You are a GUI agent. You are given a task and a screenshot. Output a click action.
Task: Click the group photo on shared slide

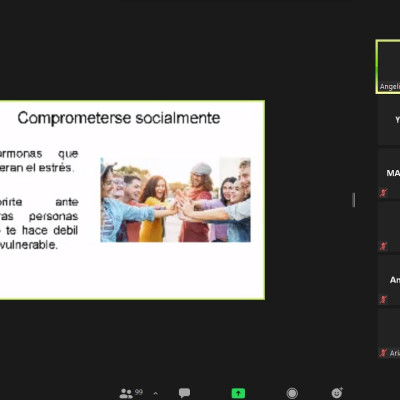pos(175,200)
